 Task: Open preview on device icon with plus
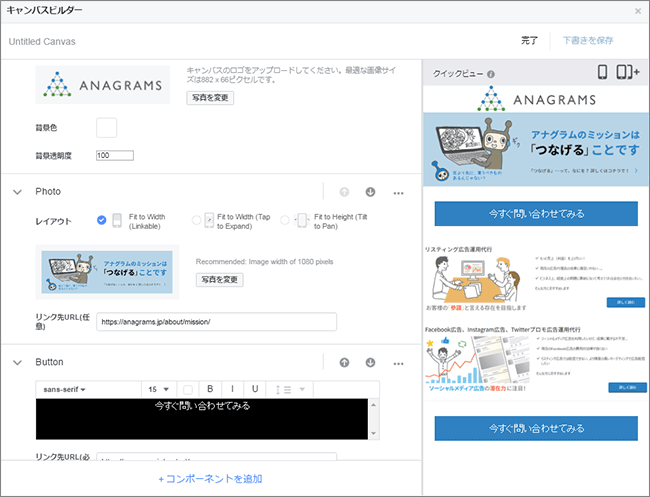pos(628,72)
